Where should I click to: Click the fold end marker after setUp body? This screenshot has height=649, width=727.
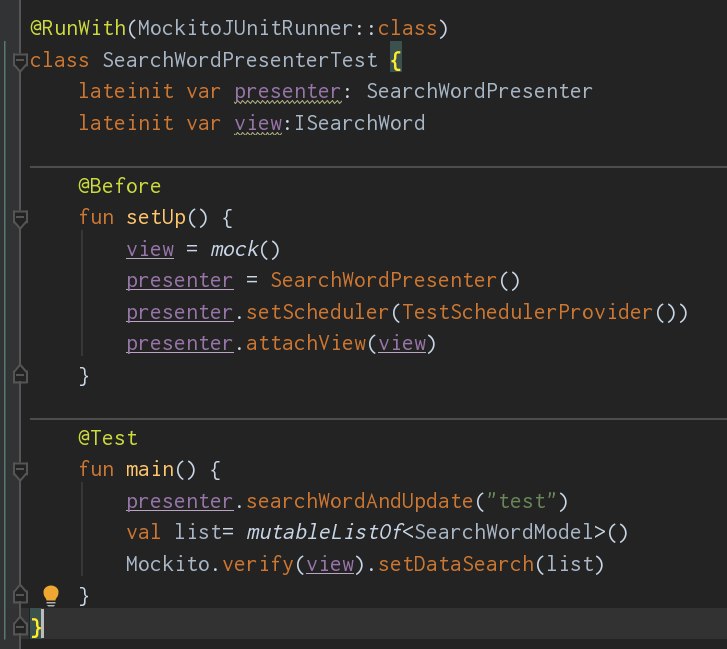point(20,375)
